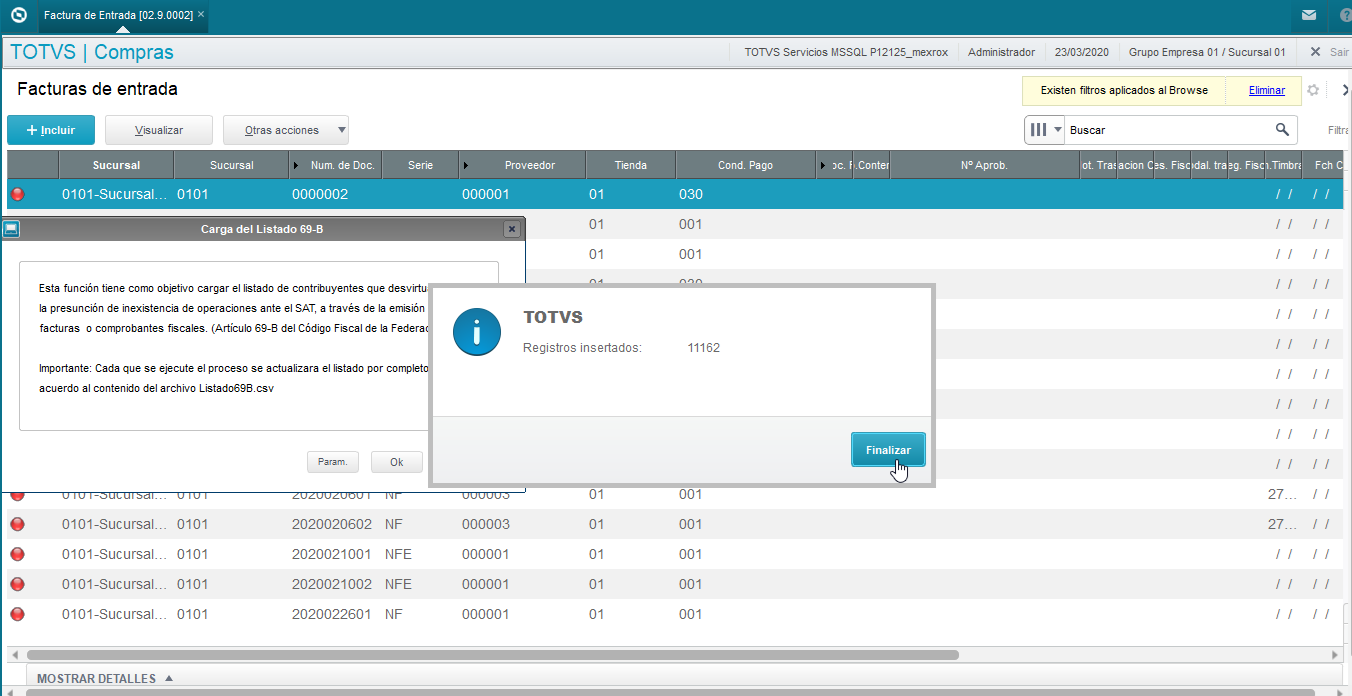This screenshot has width=1352, height=696.
Task: Click the Serie column header
Action: (x=420, y=165)
